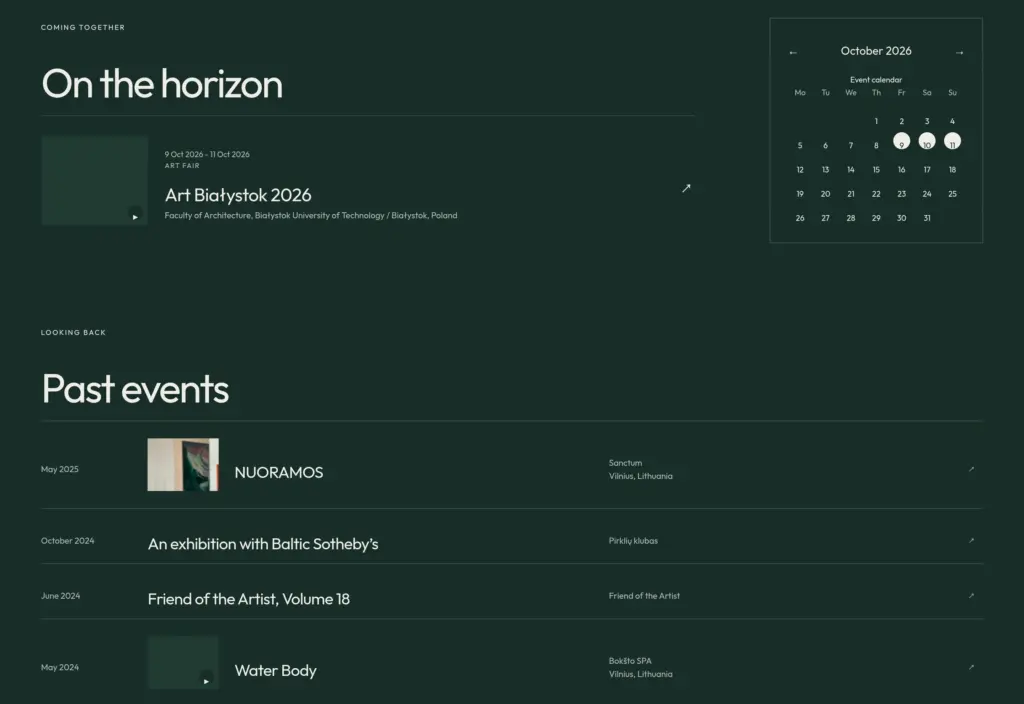Go to next month in calendar
The width and height of the screenshot is (1024, 704).
(959, 52)
